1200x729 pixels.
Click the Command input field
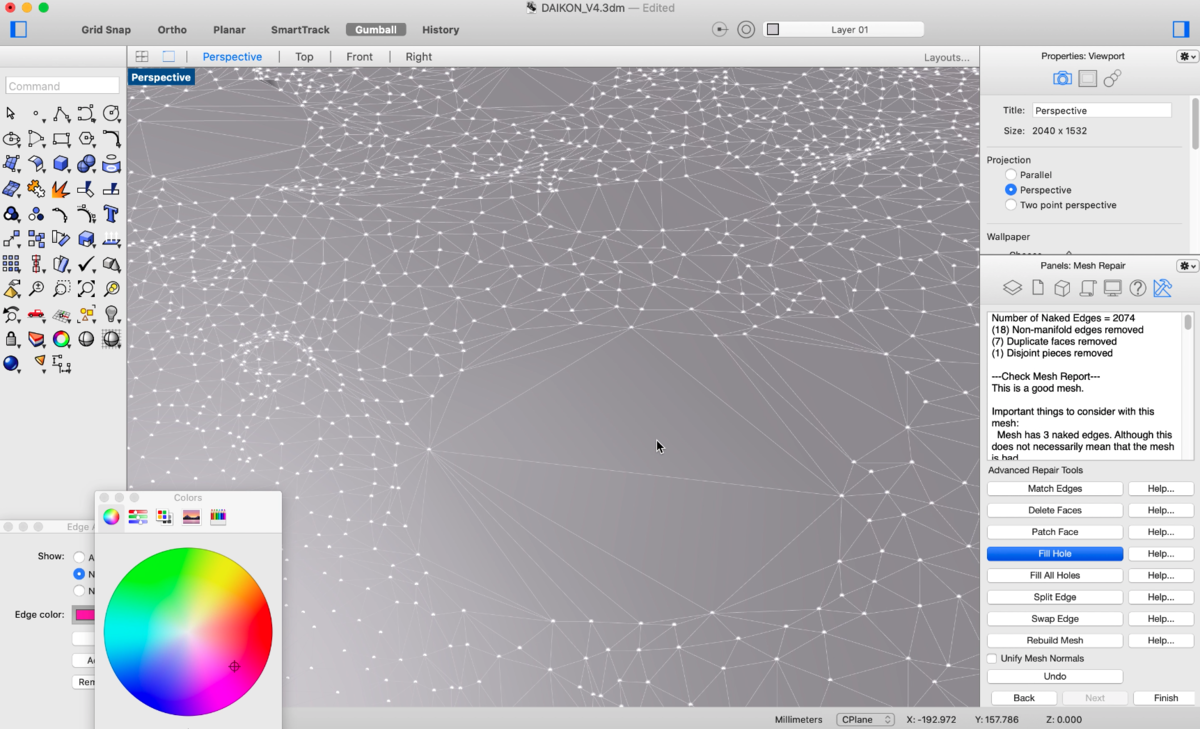62,86
